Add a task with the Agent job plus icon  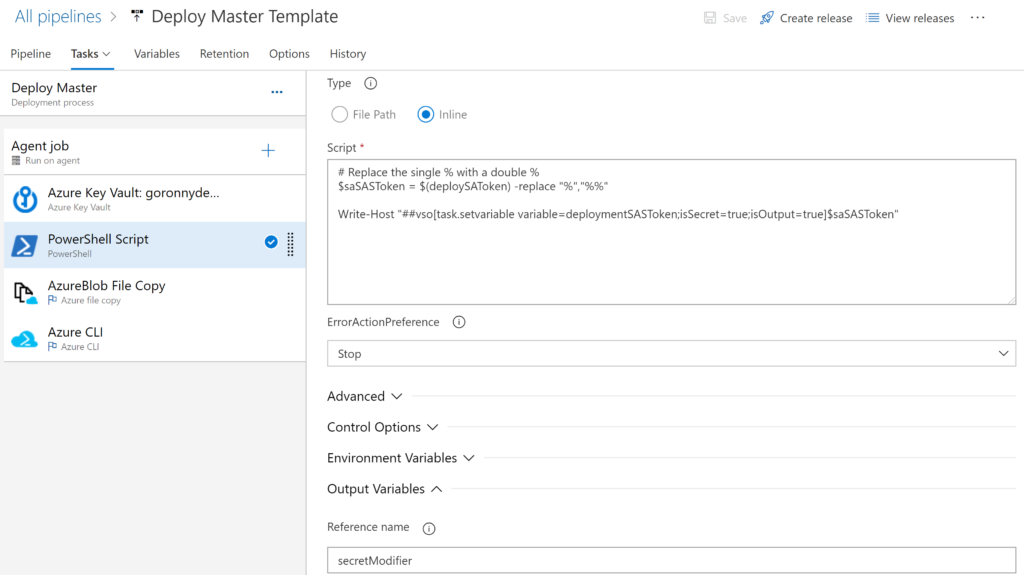coord(268,151)
